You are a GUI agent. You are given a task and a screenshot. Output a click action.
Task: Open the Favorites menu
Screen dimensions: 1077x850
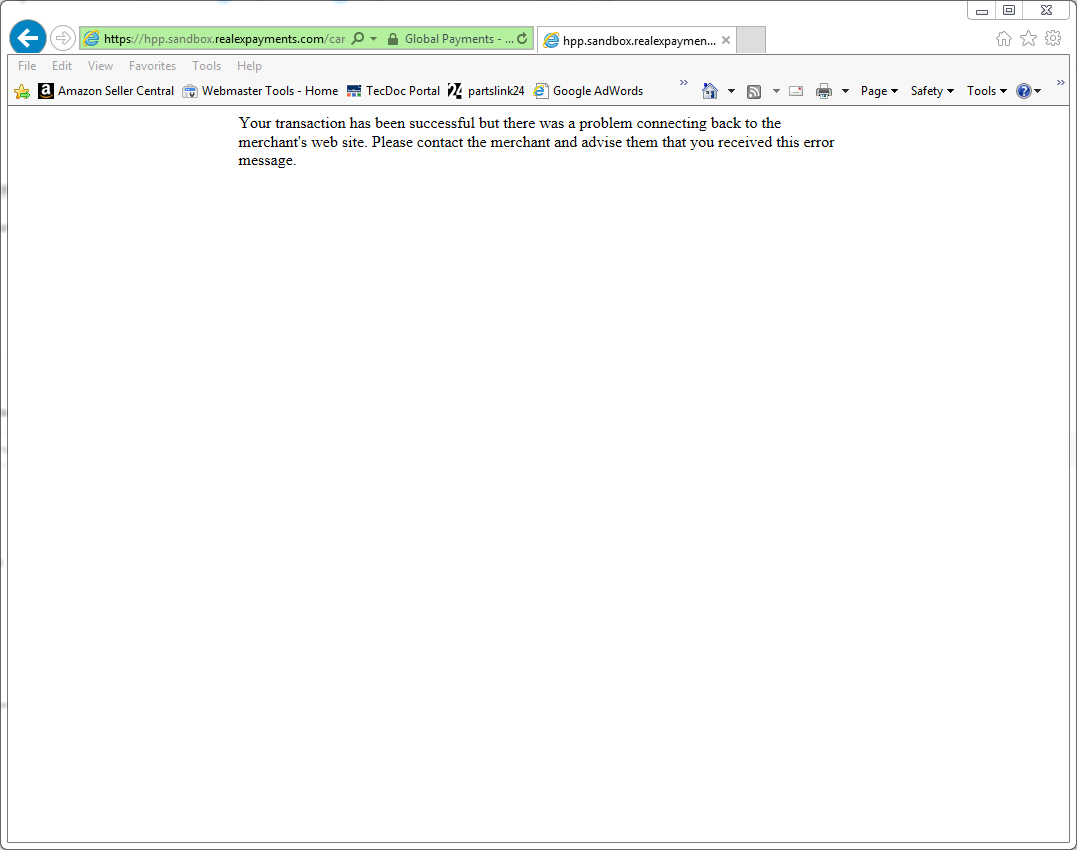coord(152,66)
